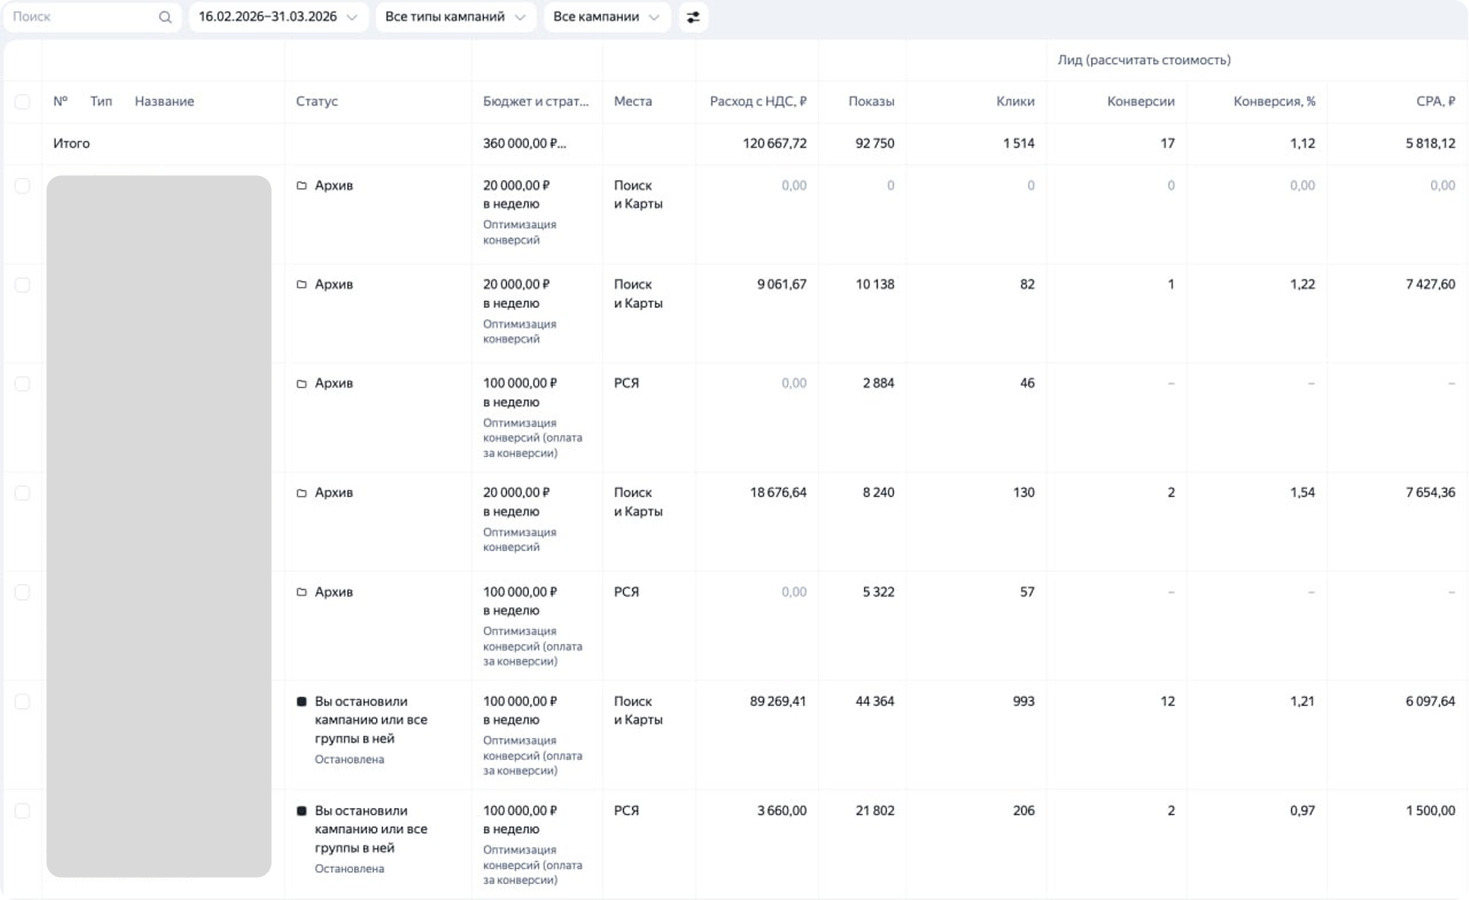Viewport: 1469px width, 900px height.
Task: Check the row with 8 240 impressions
Action: [x=22, y=493]
